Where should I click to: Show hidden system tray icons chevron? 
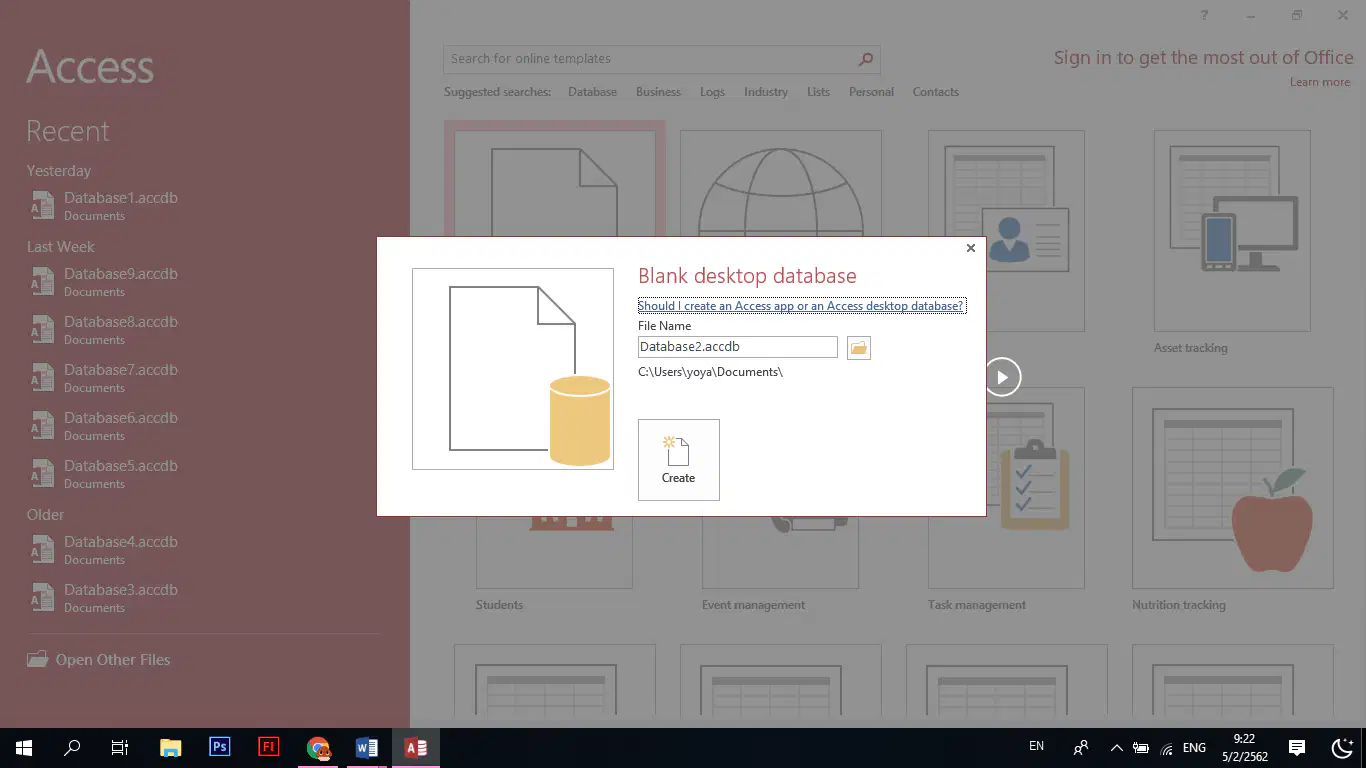tap(1116, 748)
